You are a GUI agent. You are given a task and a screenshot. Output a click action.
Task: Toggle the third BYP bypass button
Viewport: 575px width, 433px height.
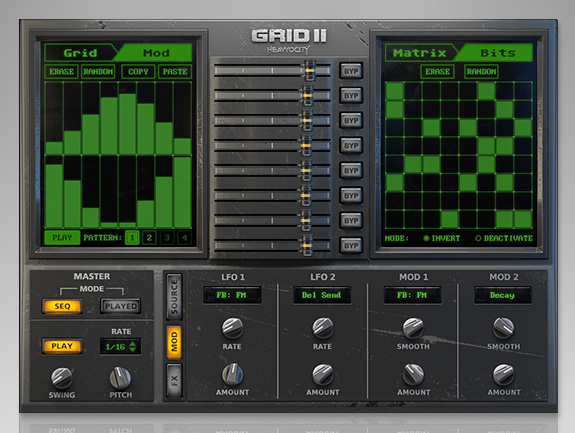[x=351, y=121]
